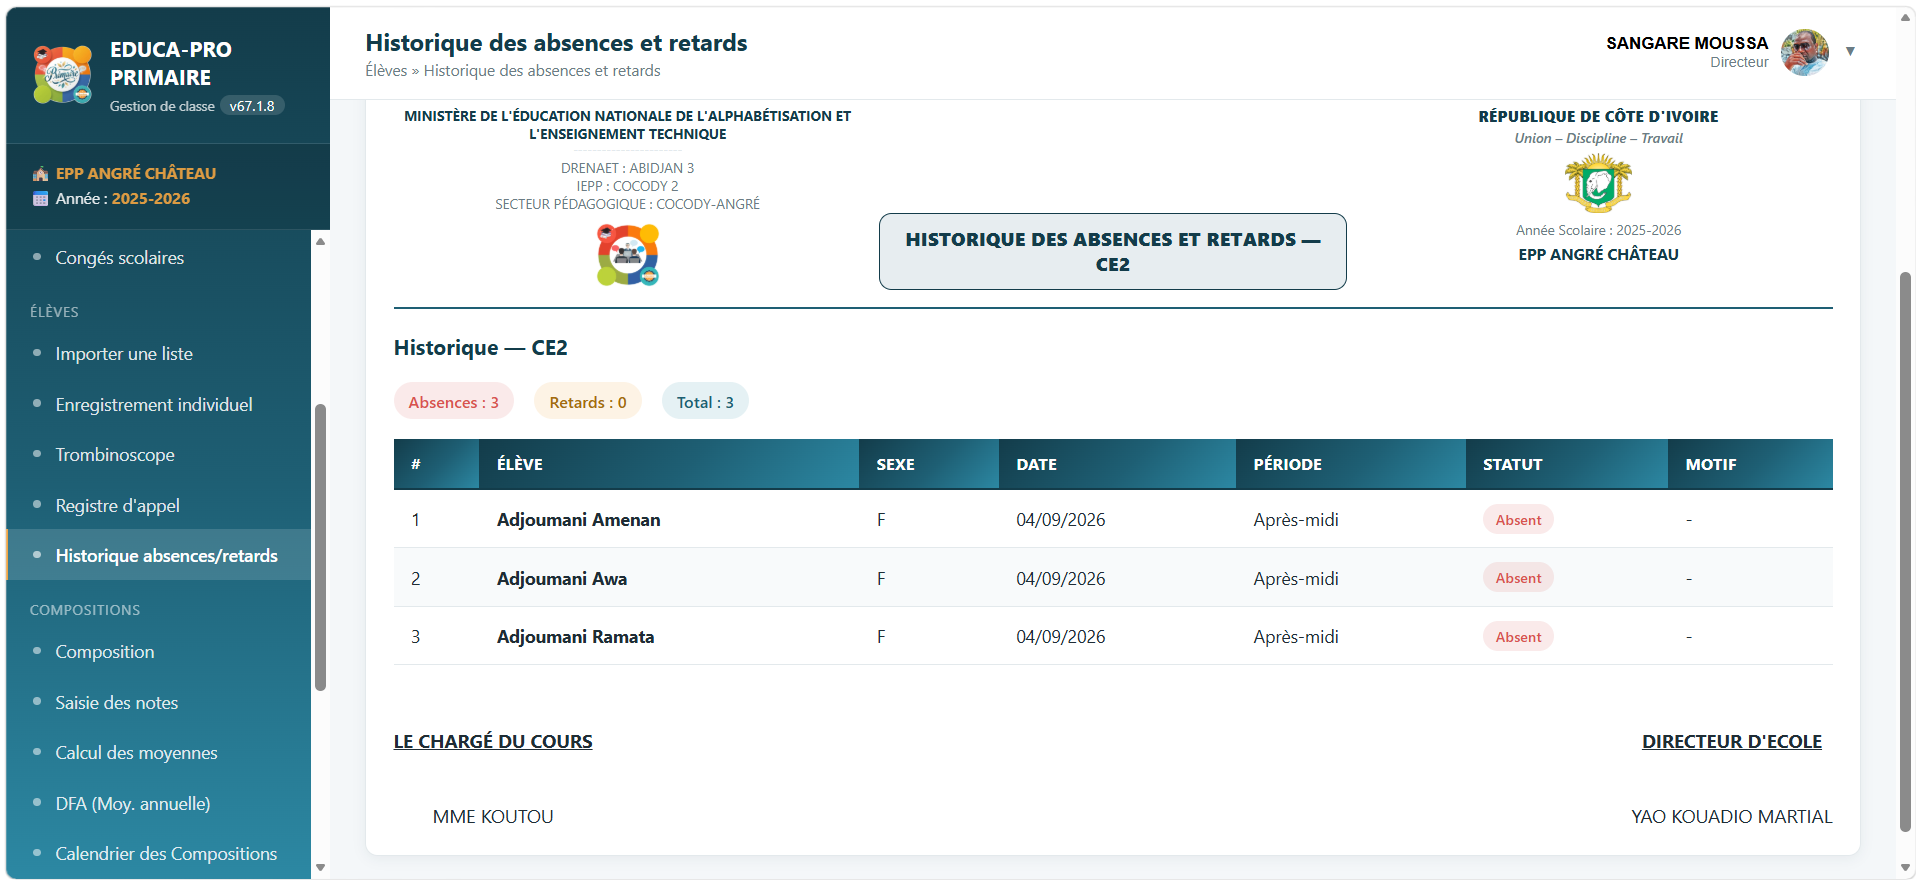Click the school building icon beside EPP ANGRÉ CHÂTEAU
1917x882 pixels.
[x=40, y=174]
